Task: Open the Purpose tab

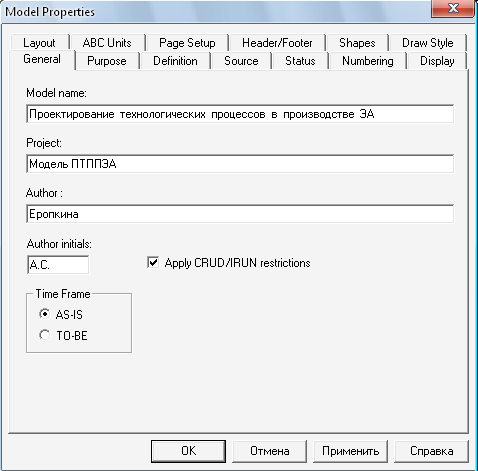Action: pyautogui.click(x=107, y=61)
